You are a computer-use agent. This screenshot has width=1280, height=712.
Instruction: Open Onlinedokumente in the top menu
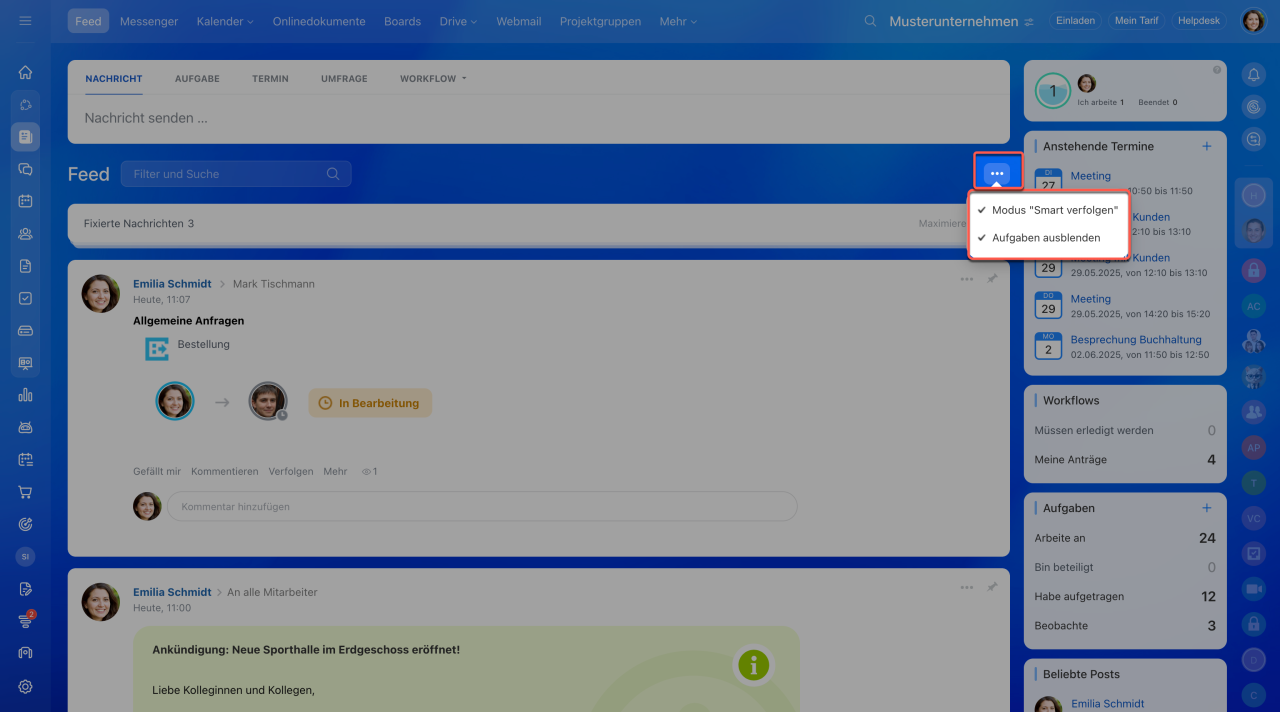point(319,21)
